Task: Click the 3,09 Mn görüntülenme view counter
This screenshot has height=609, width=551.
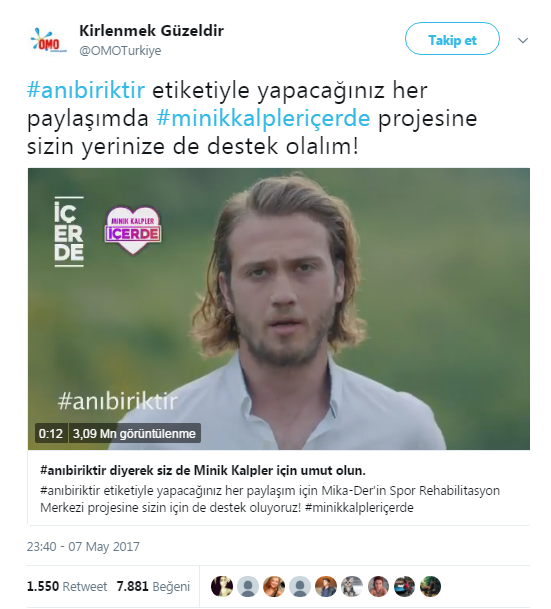Action: 134,433
